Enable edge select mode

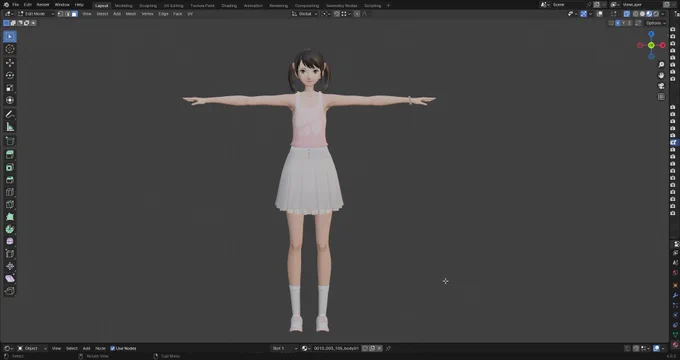[x=67, y=14]
